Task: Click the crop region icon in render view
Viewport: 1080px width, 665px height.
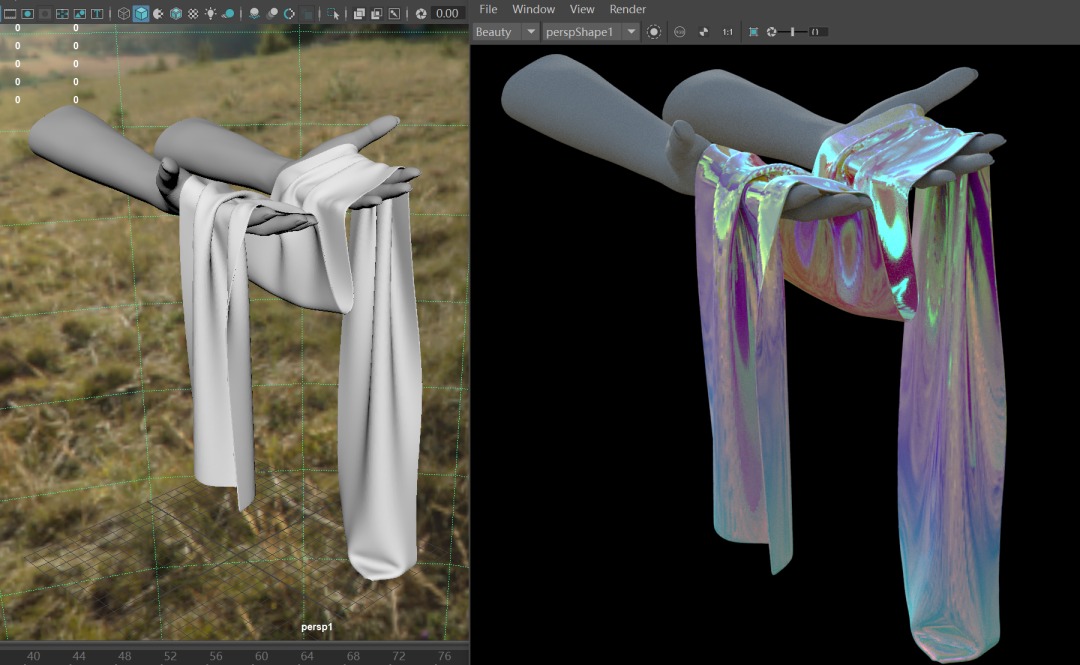Action: (754, 32)
